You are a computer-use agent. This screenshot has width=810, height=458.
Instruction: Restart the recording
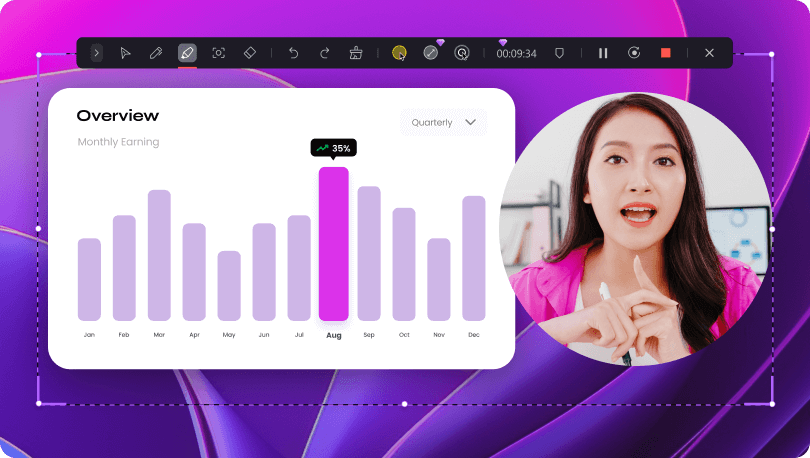point(634,53)
